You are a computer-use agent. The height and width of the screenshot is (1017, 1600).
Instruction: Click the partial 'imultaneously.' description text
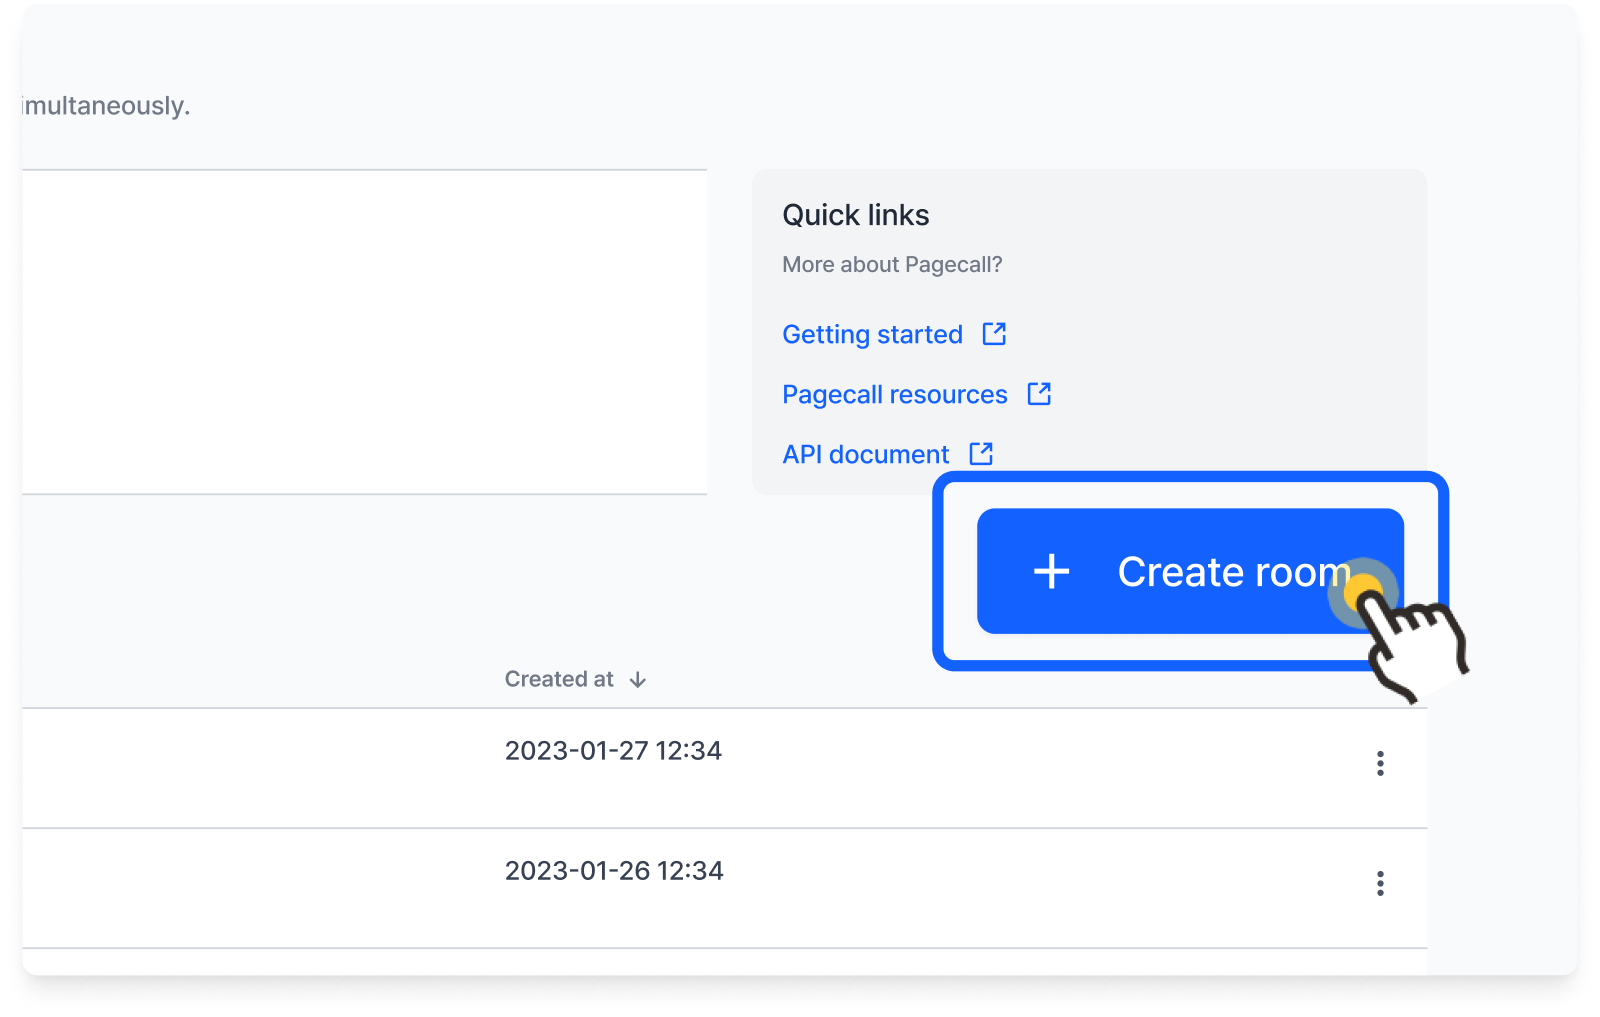(106, 106)
